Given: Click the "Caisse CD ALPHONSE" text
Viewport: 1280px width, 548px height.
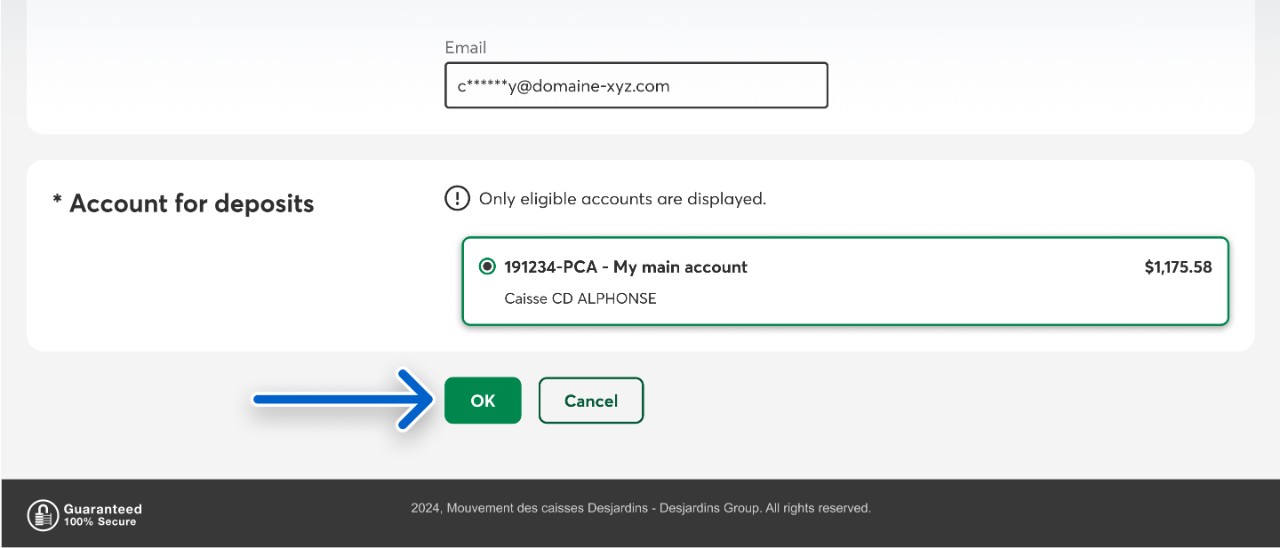Looking at the screenshot, I should tap(580, 298).
